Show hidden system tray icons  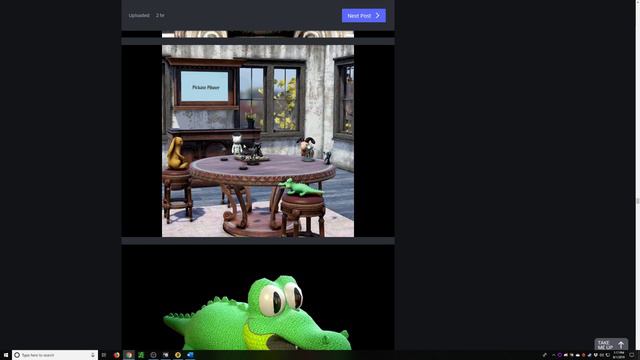coord(553,355)
